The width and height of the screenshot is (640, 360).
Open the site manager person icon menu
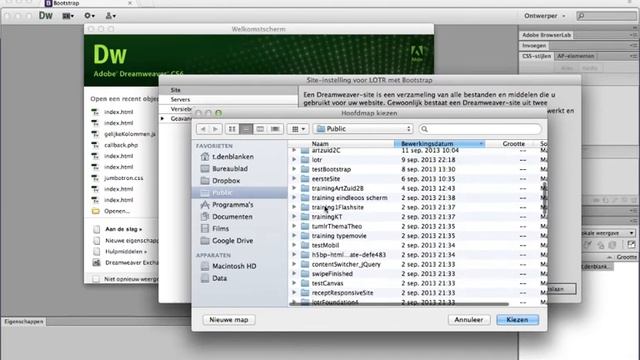click(110, 16)
